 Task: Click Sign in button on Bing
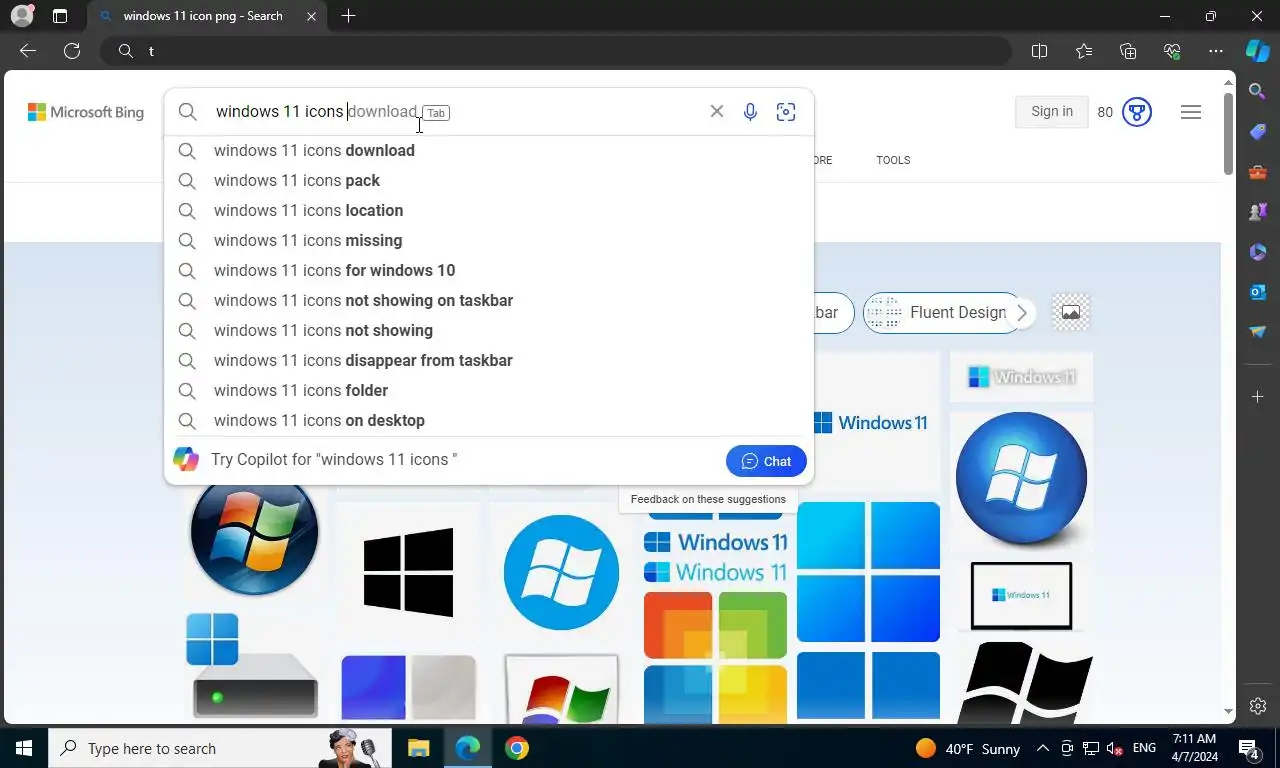pos(1052,111)
